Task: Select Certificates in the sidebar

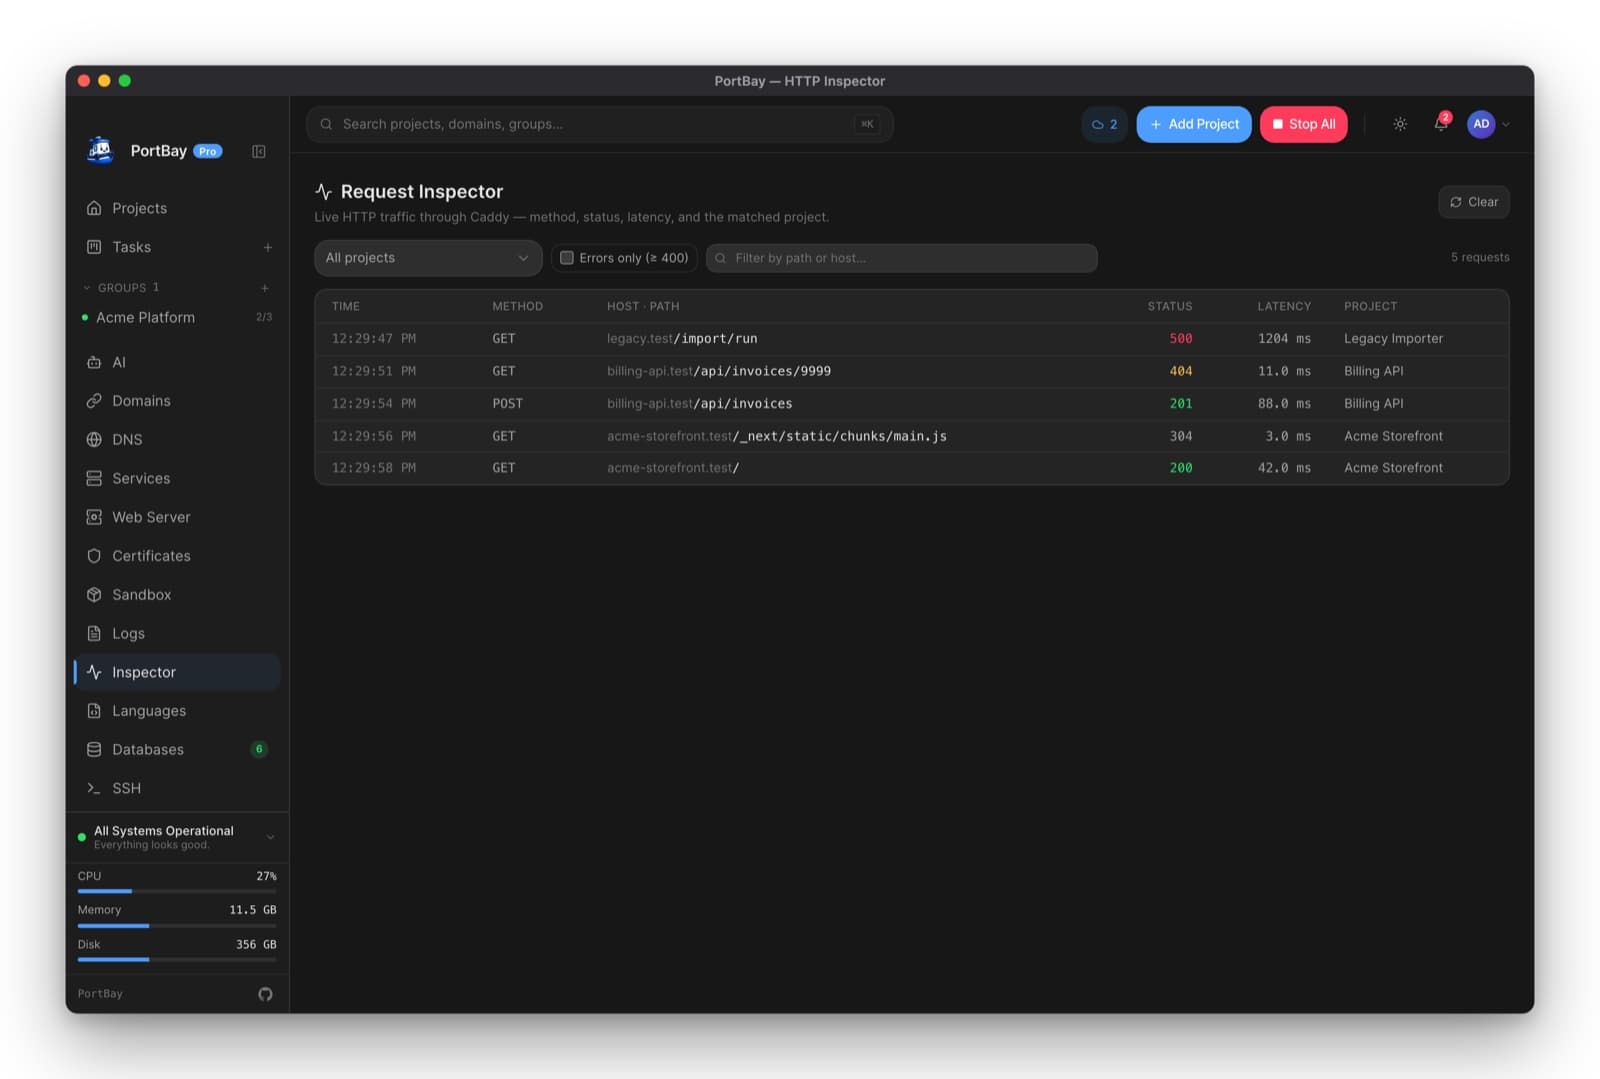Action: [178, 556]
